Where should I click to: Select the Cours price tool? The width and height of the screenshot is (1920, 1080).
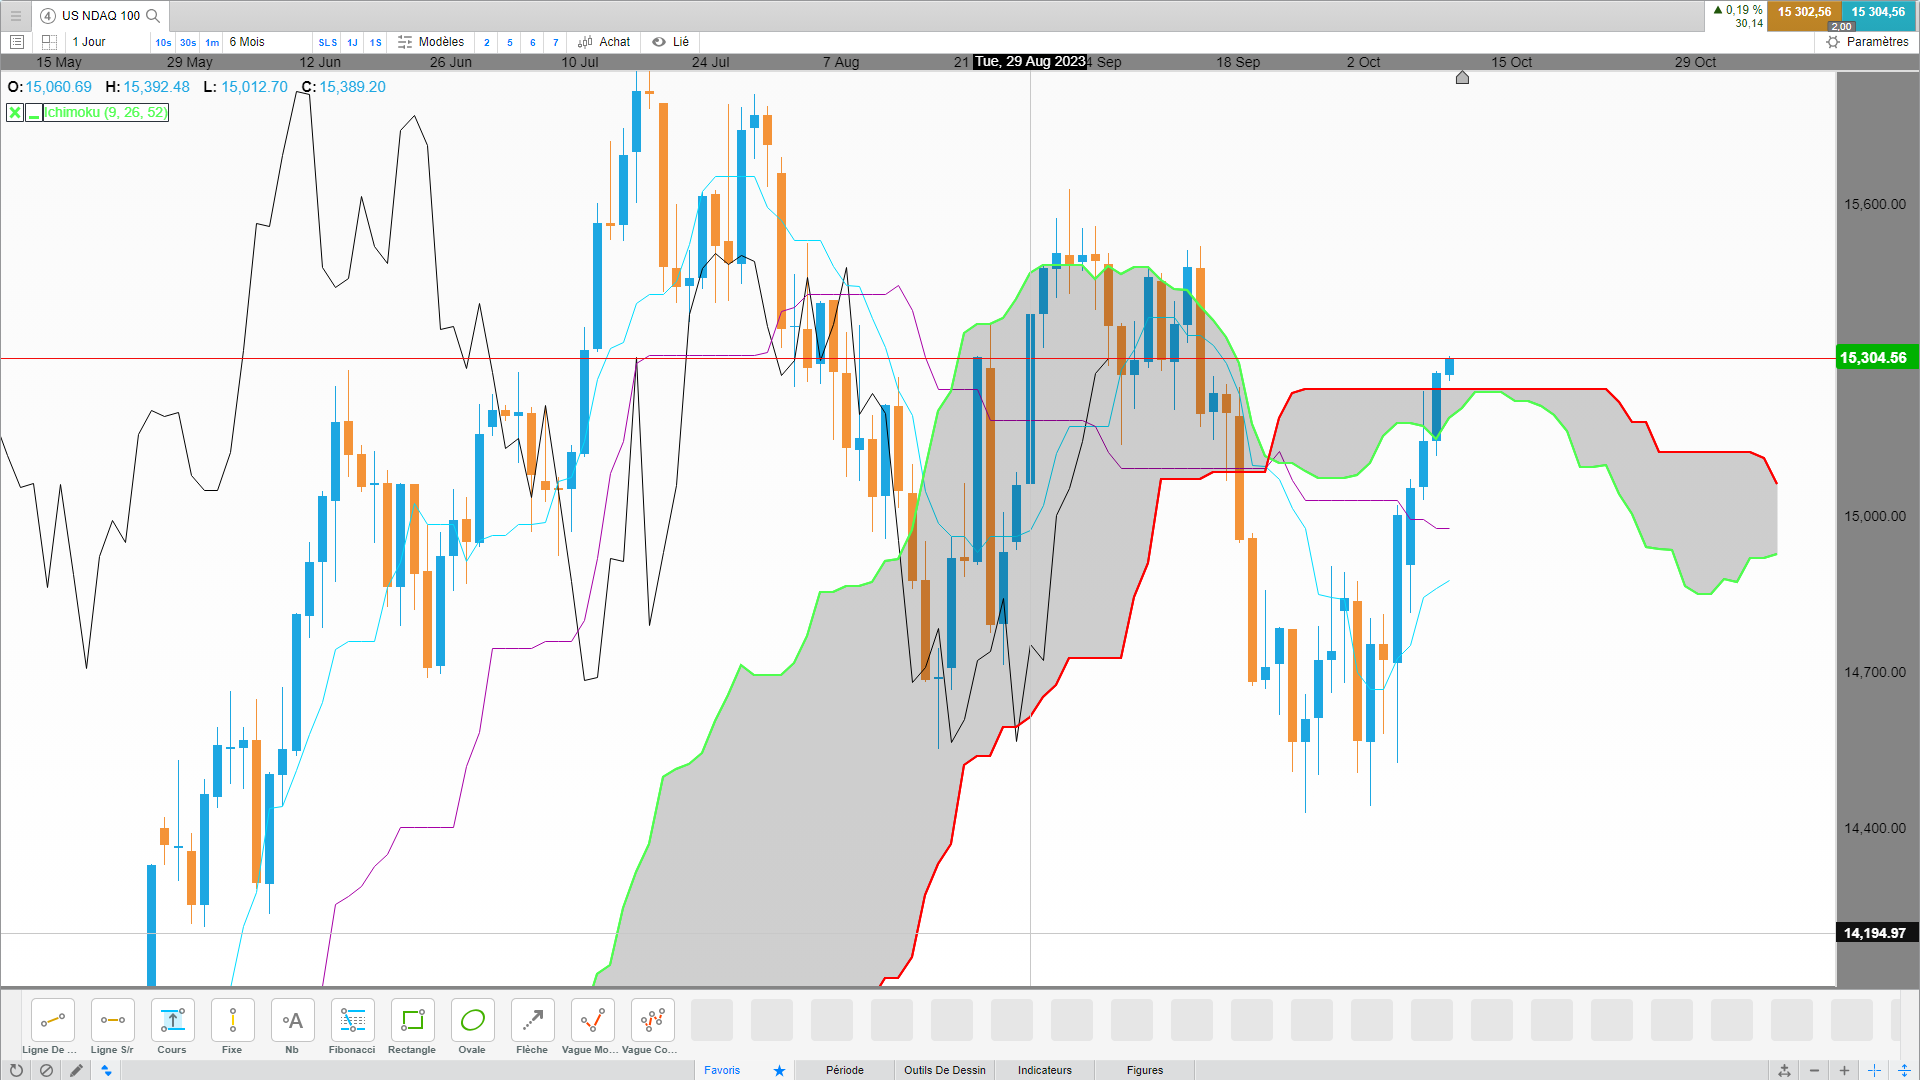(x=172, y=1021)
